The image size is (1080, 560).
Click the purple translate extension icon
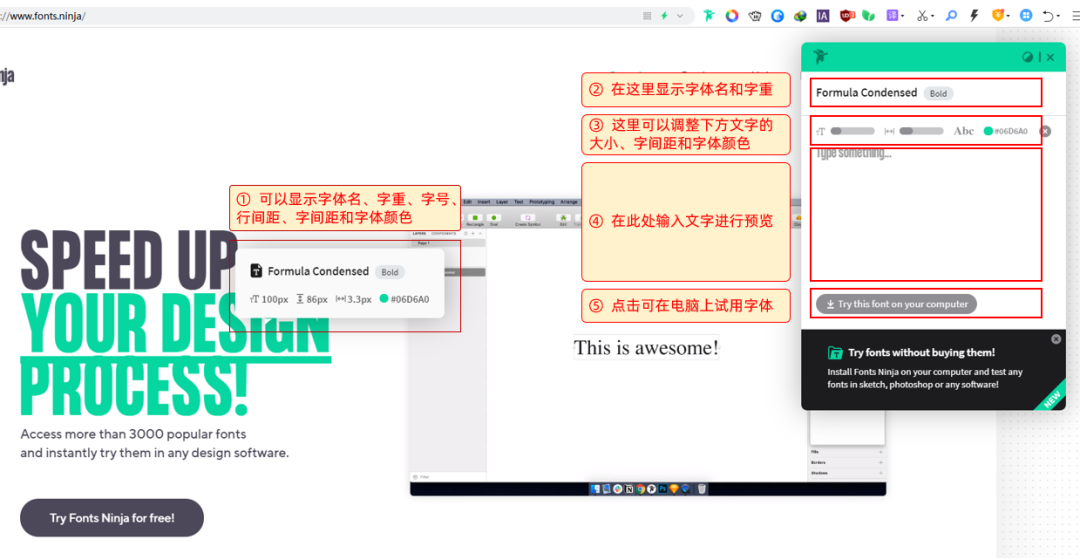pos(892,15)
